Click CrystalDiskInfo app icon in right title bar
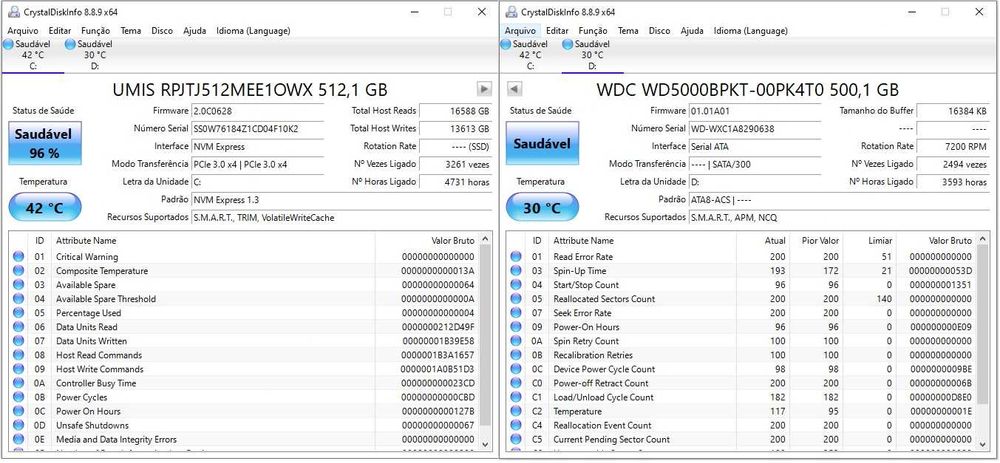The height and width of the screenshot is (463, 1000). point(510,11)
